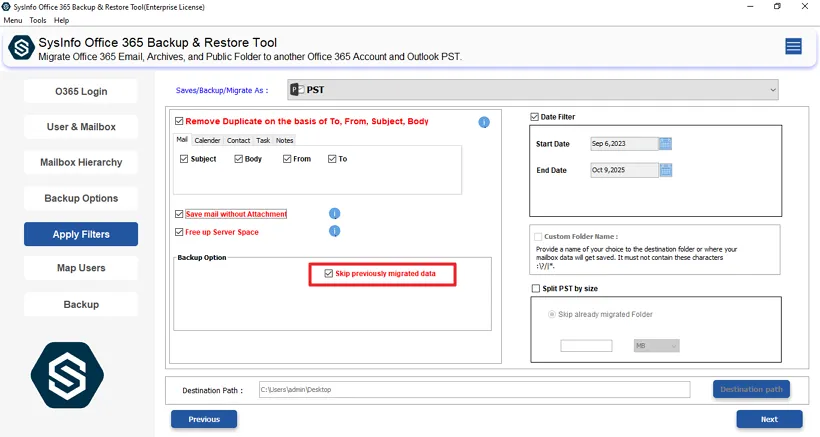Open the End Date calendar picker icon
The height and width of the screenshot is (437, 820).
coord(666,170)
